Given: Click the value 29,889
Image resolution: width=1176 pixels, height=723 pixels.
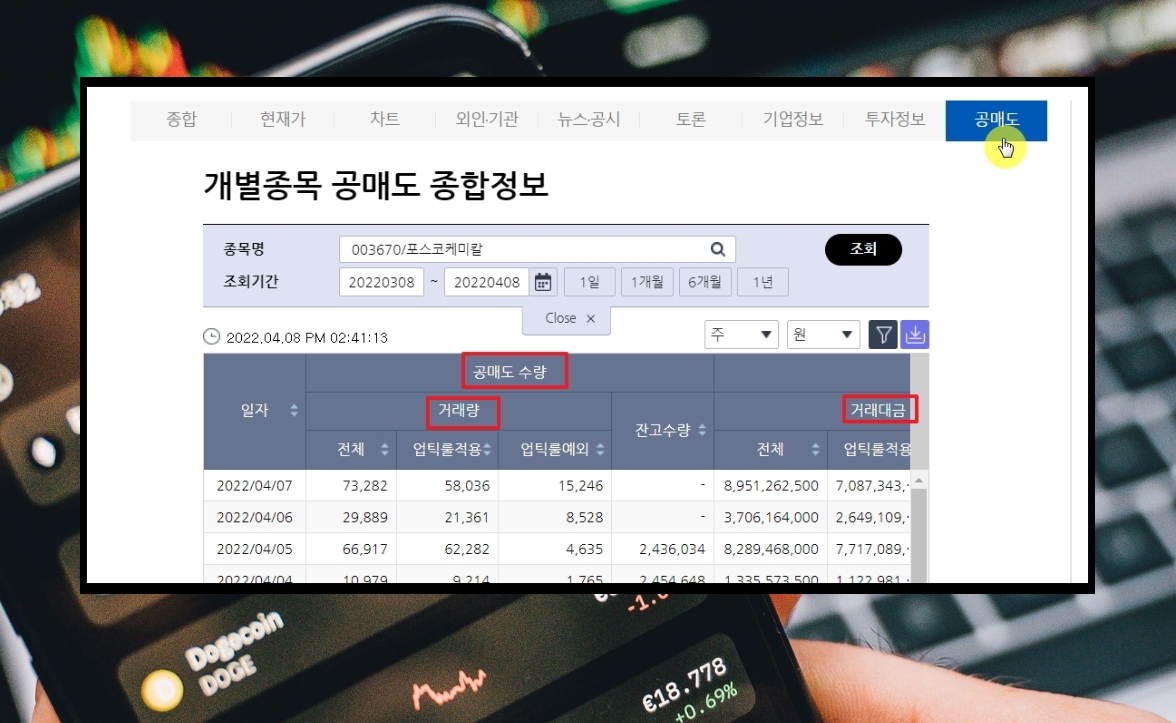Looking at the screenshot, I should 364,518.
